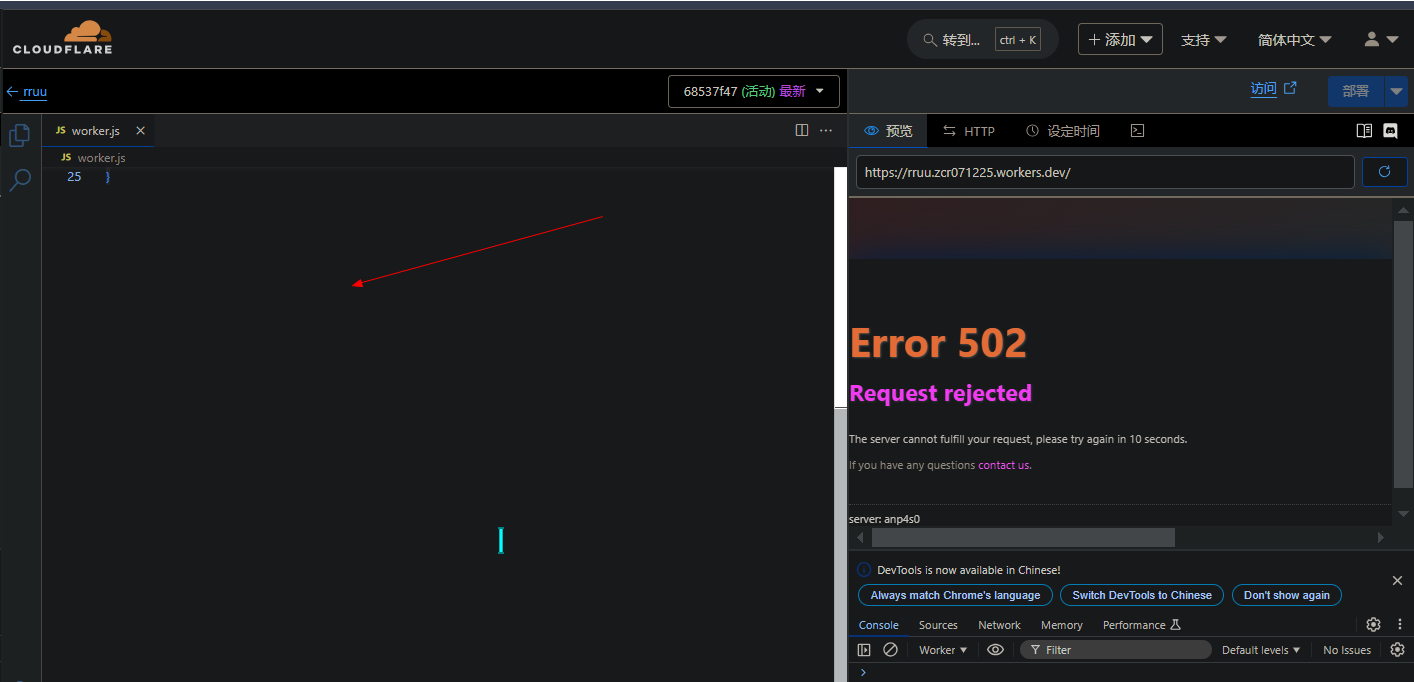Select the Network DevTools tab
The width and height of the screenshot is (1414, 682).
click(x=999, y=625)
